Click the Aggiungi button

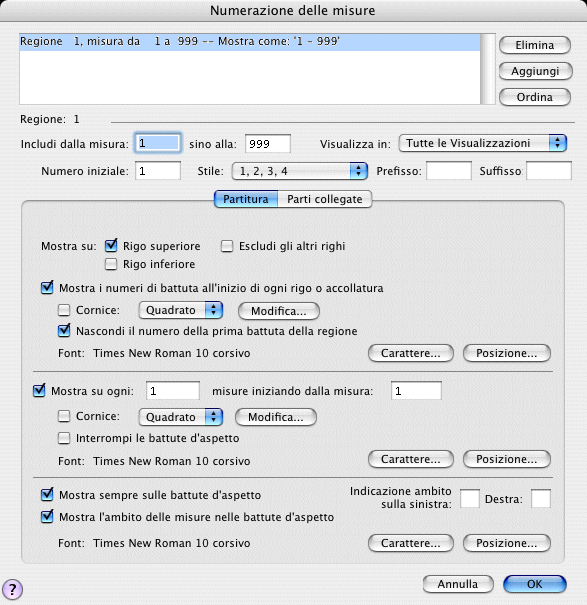click(535, 71)
